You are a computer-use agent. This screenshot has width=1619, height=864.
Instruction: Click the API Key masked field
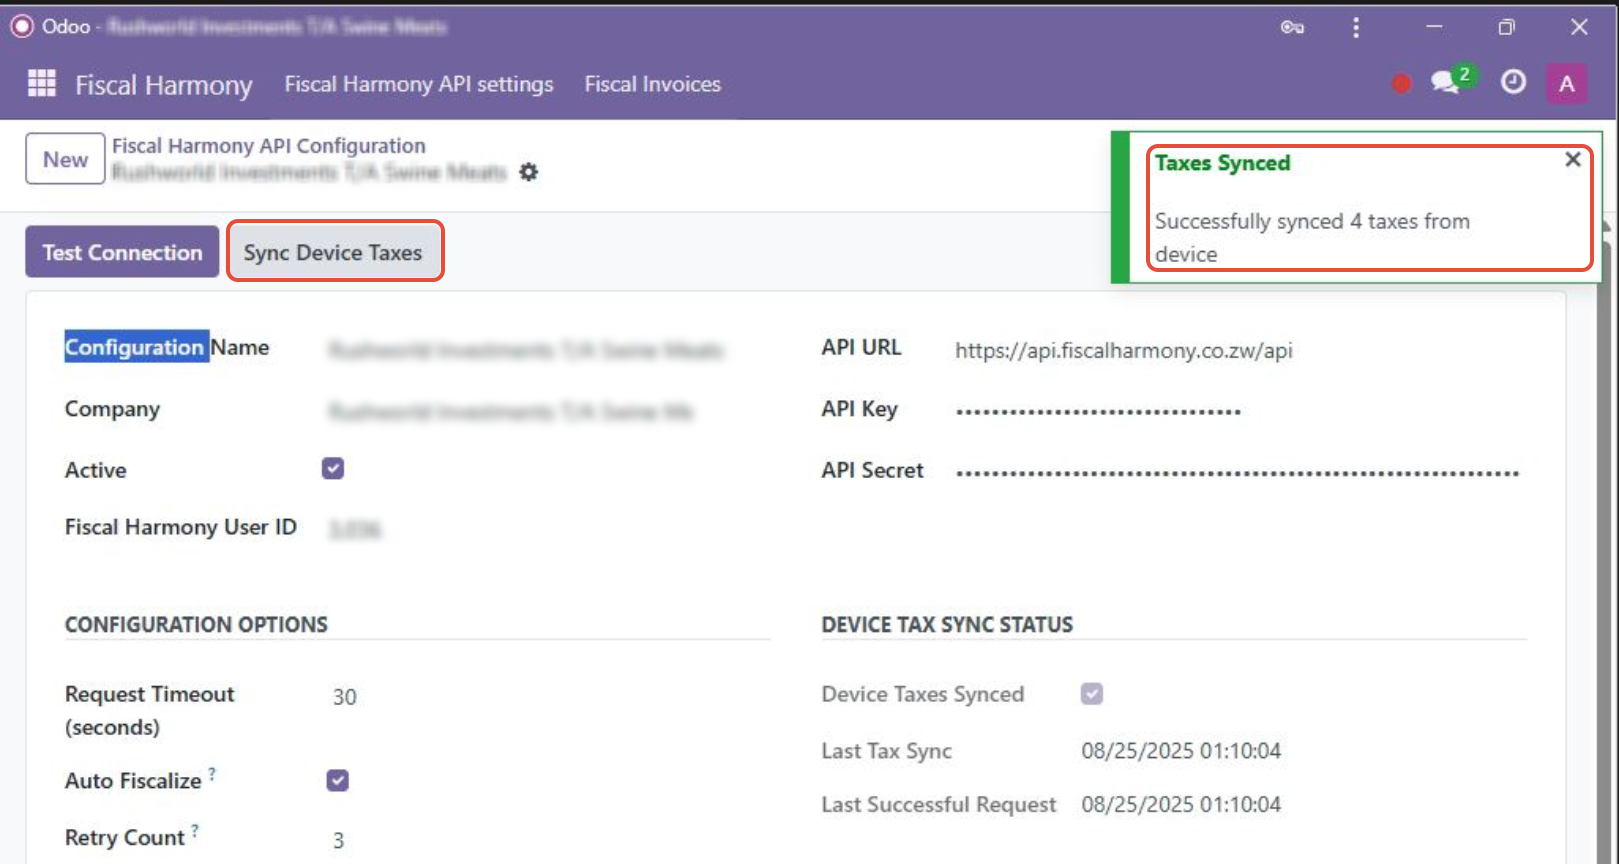pyautogui.click(x=1097, y=411)
